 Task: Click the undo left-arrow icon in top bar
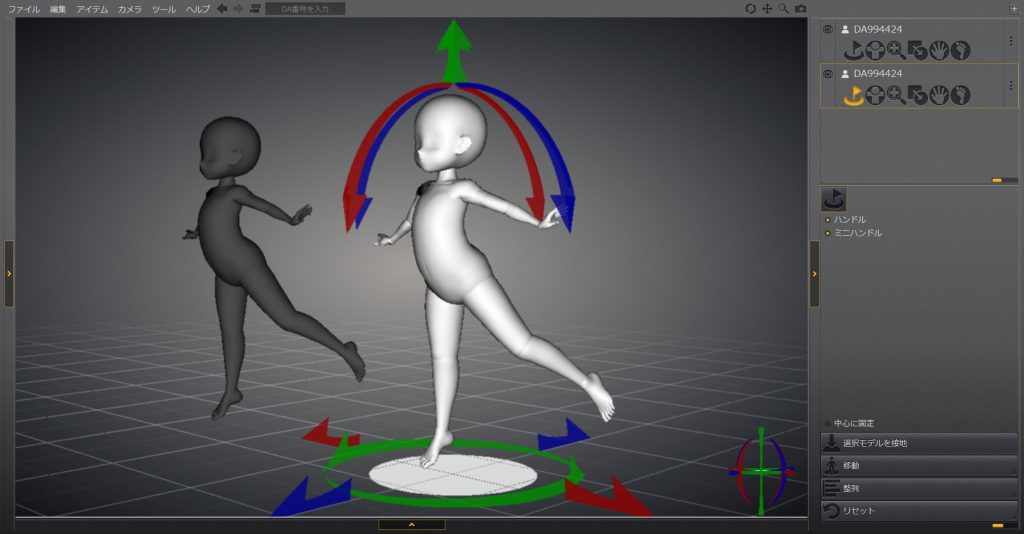222,8
